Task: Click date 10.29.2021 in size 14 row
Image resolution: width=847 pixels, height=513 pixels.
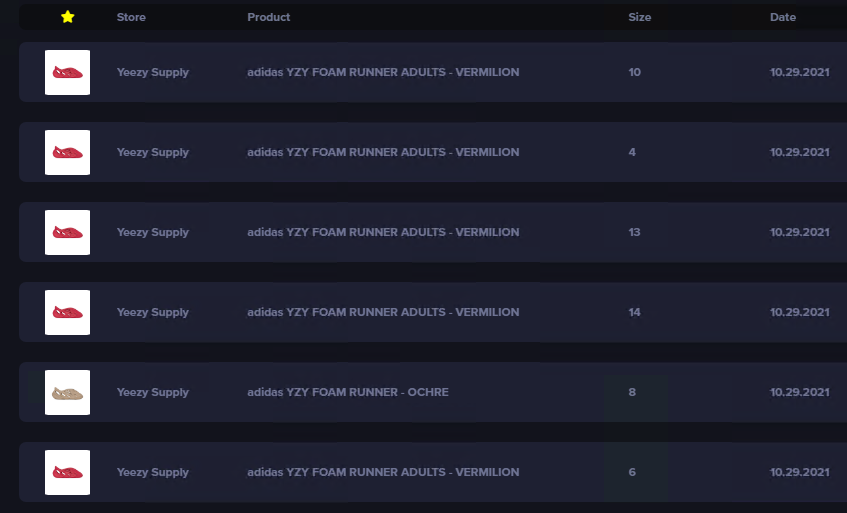Action: click(x=799, y=312)
